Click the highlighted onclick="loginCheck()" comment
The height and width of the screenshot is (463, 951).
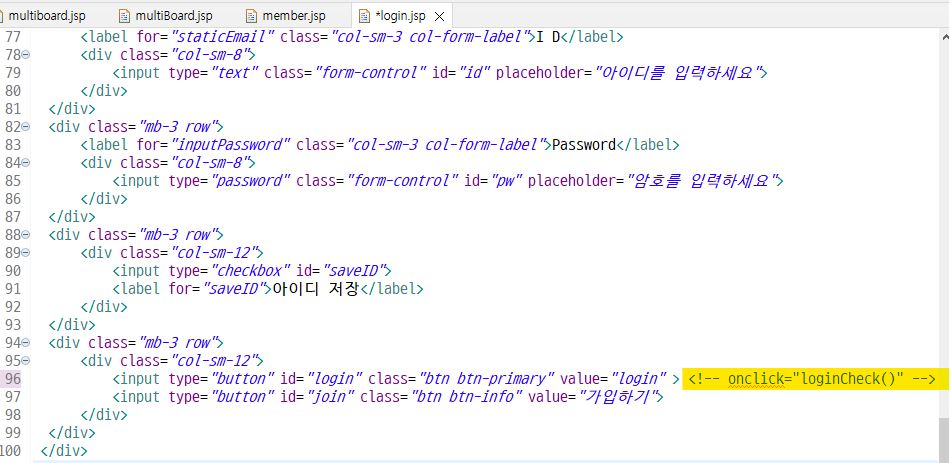[812, 379]
